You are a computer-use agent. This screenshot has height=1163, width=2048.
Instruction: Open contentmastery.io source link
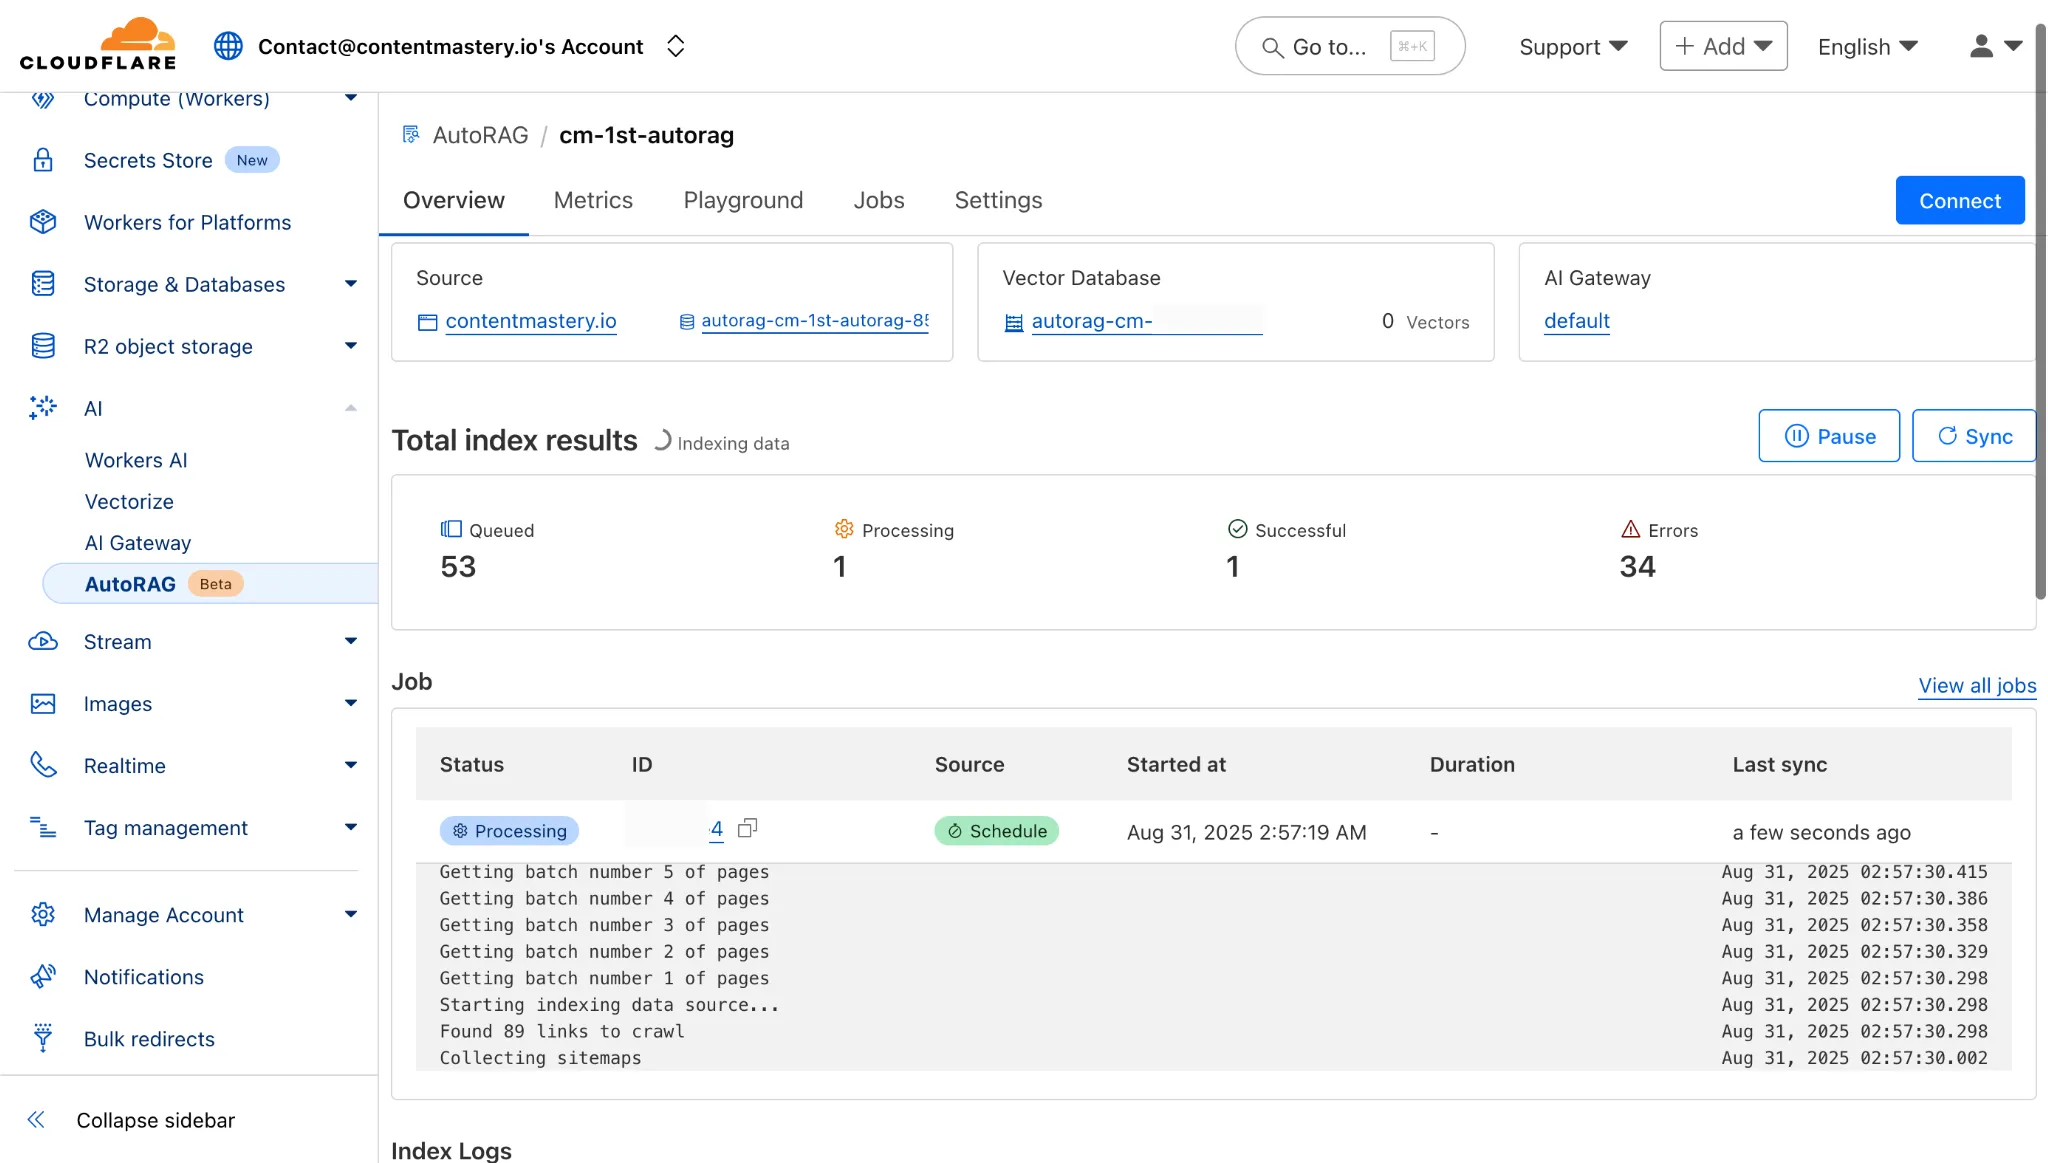tap(530, 321)
